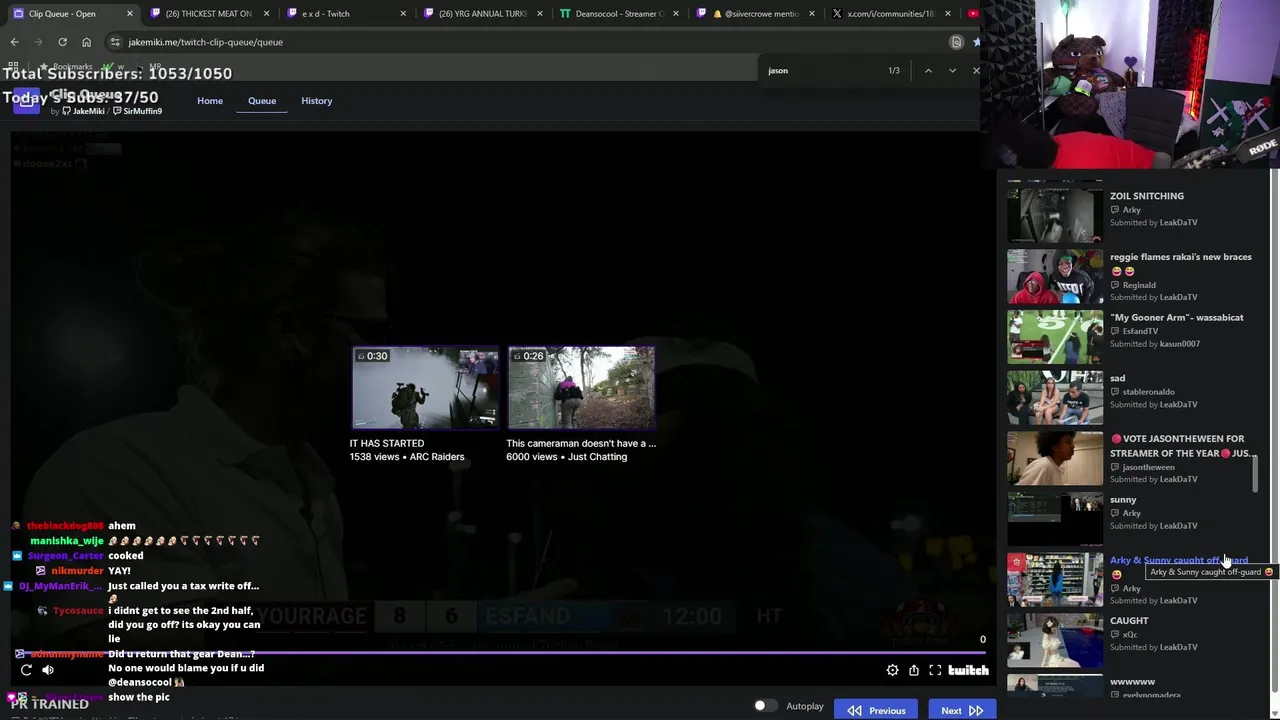
Task: Open the 'sunny' clip thumbnail
Action: click(1055, 519)
